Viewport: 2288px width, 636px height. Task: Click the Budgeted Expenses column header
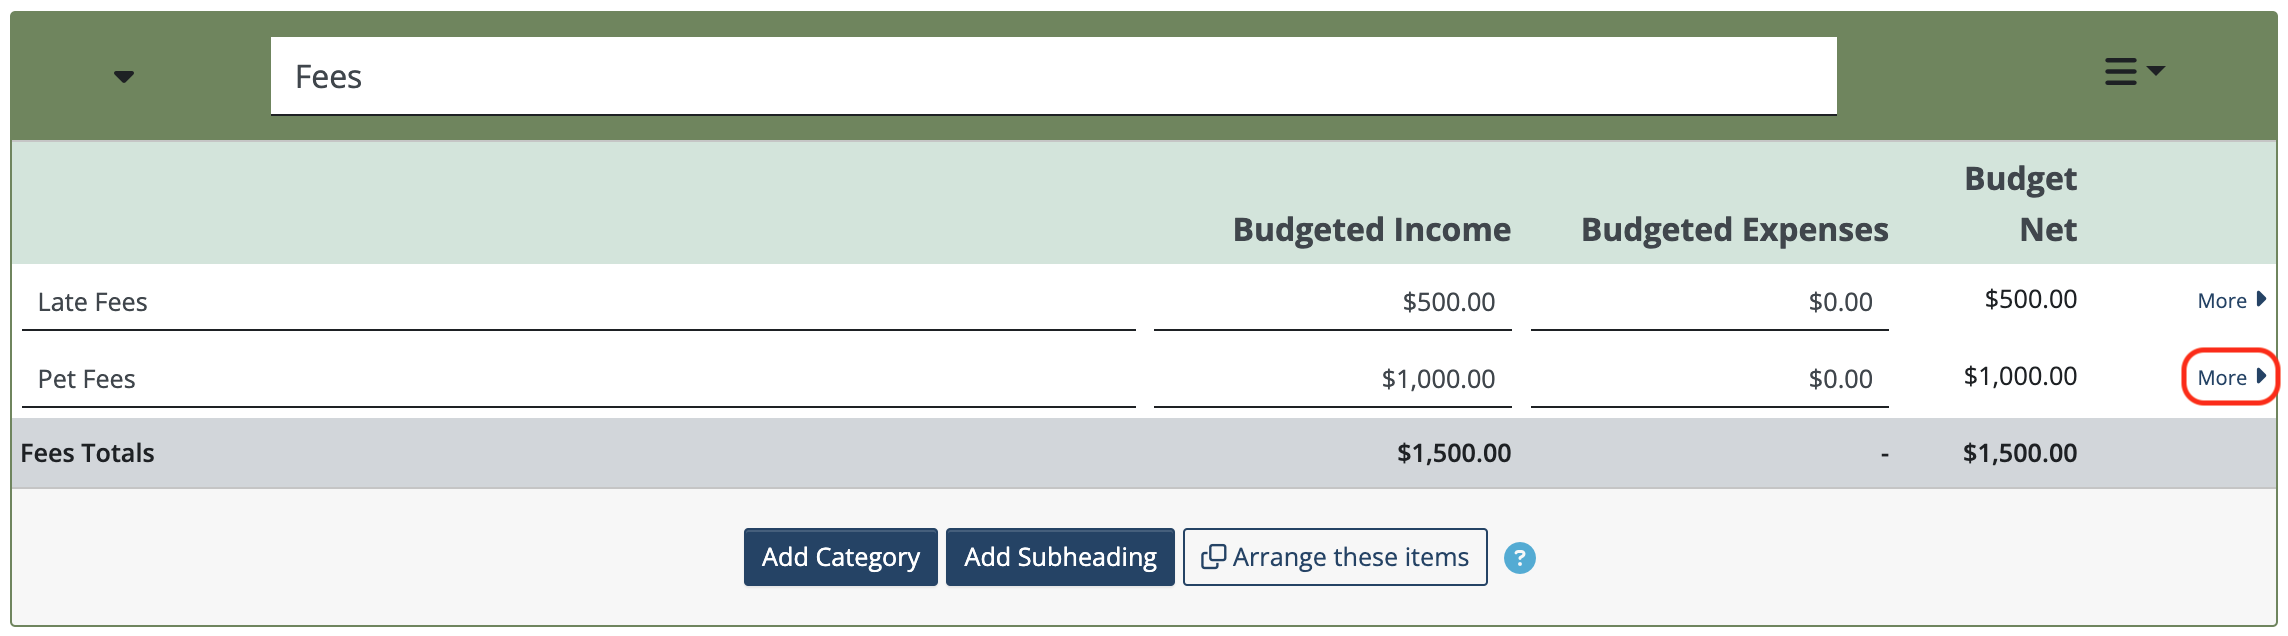tap(1734, 230)
